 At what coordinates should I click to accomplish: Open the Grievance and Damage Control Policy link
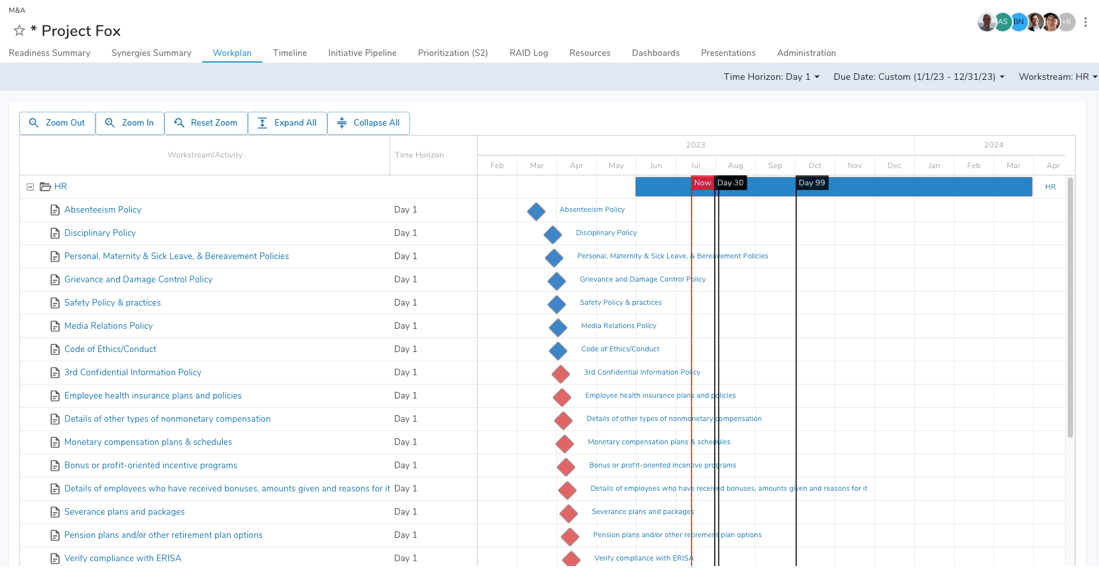pyautogui.click(x=138, y=280)
